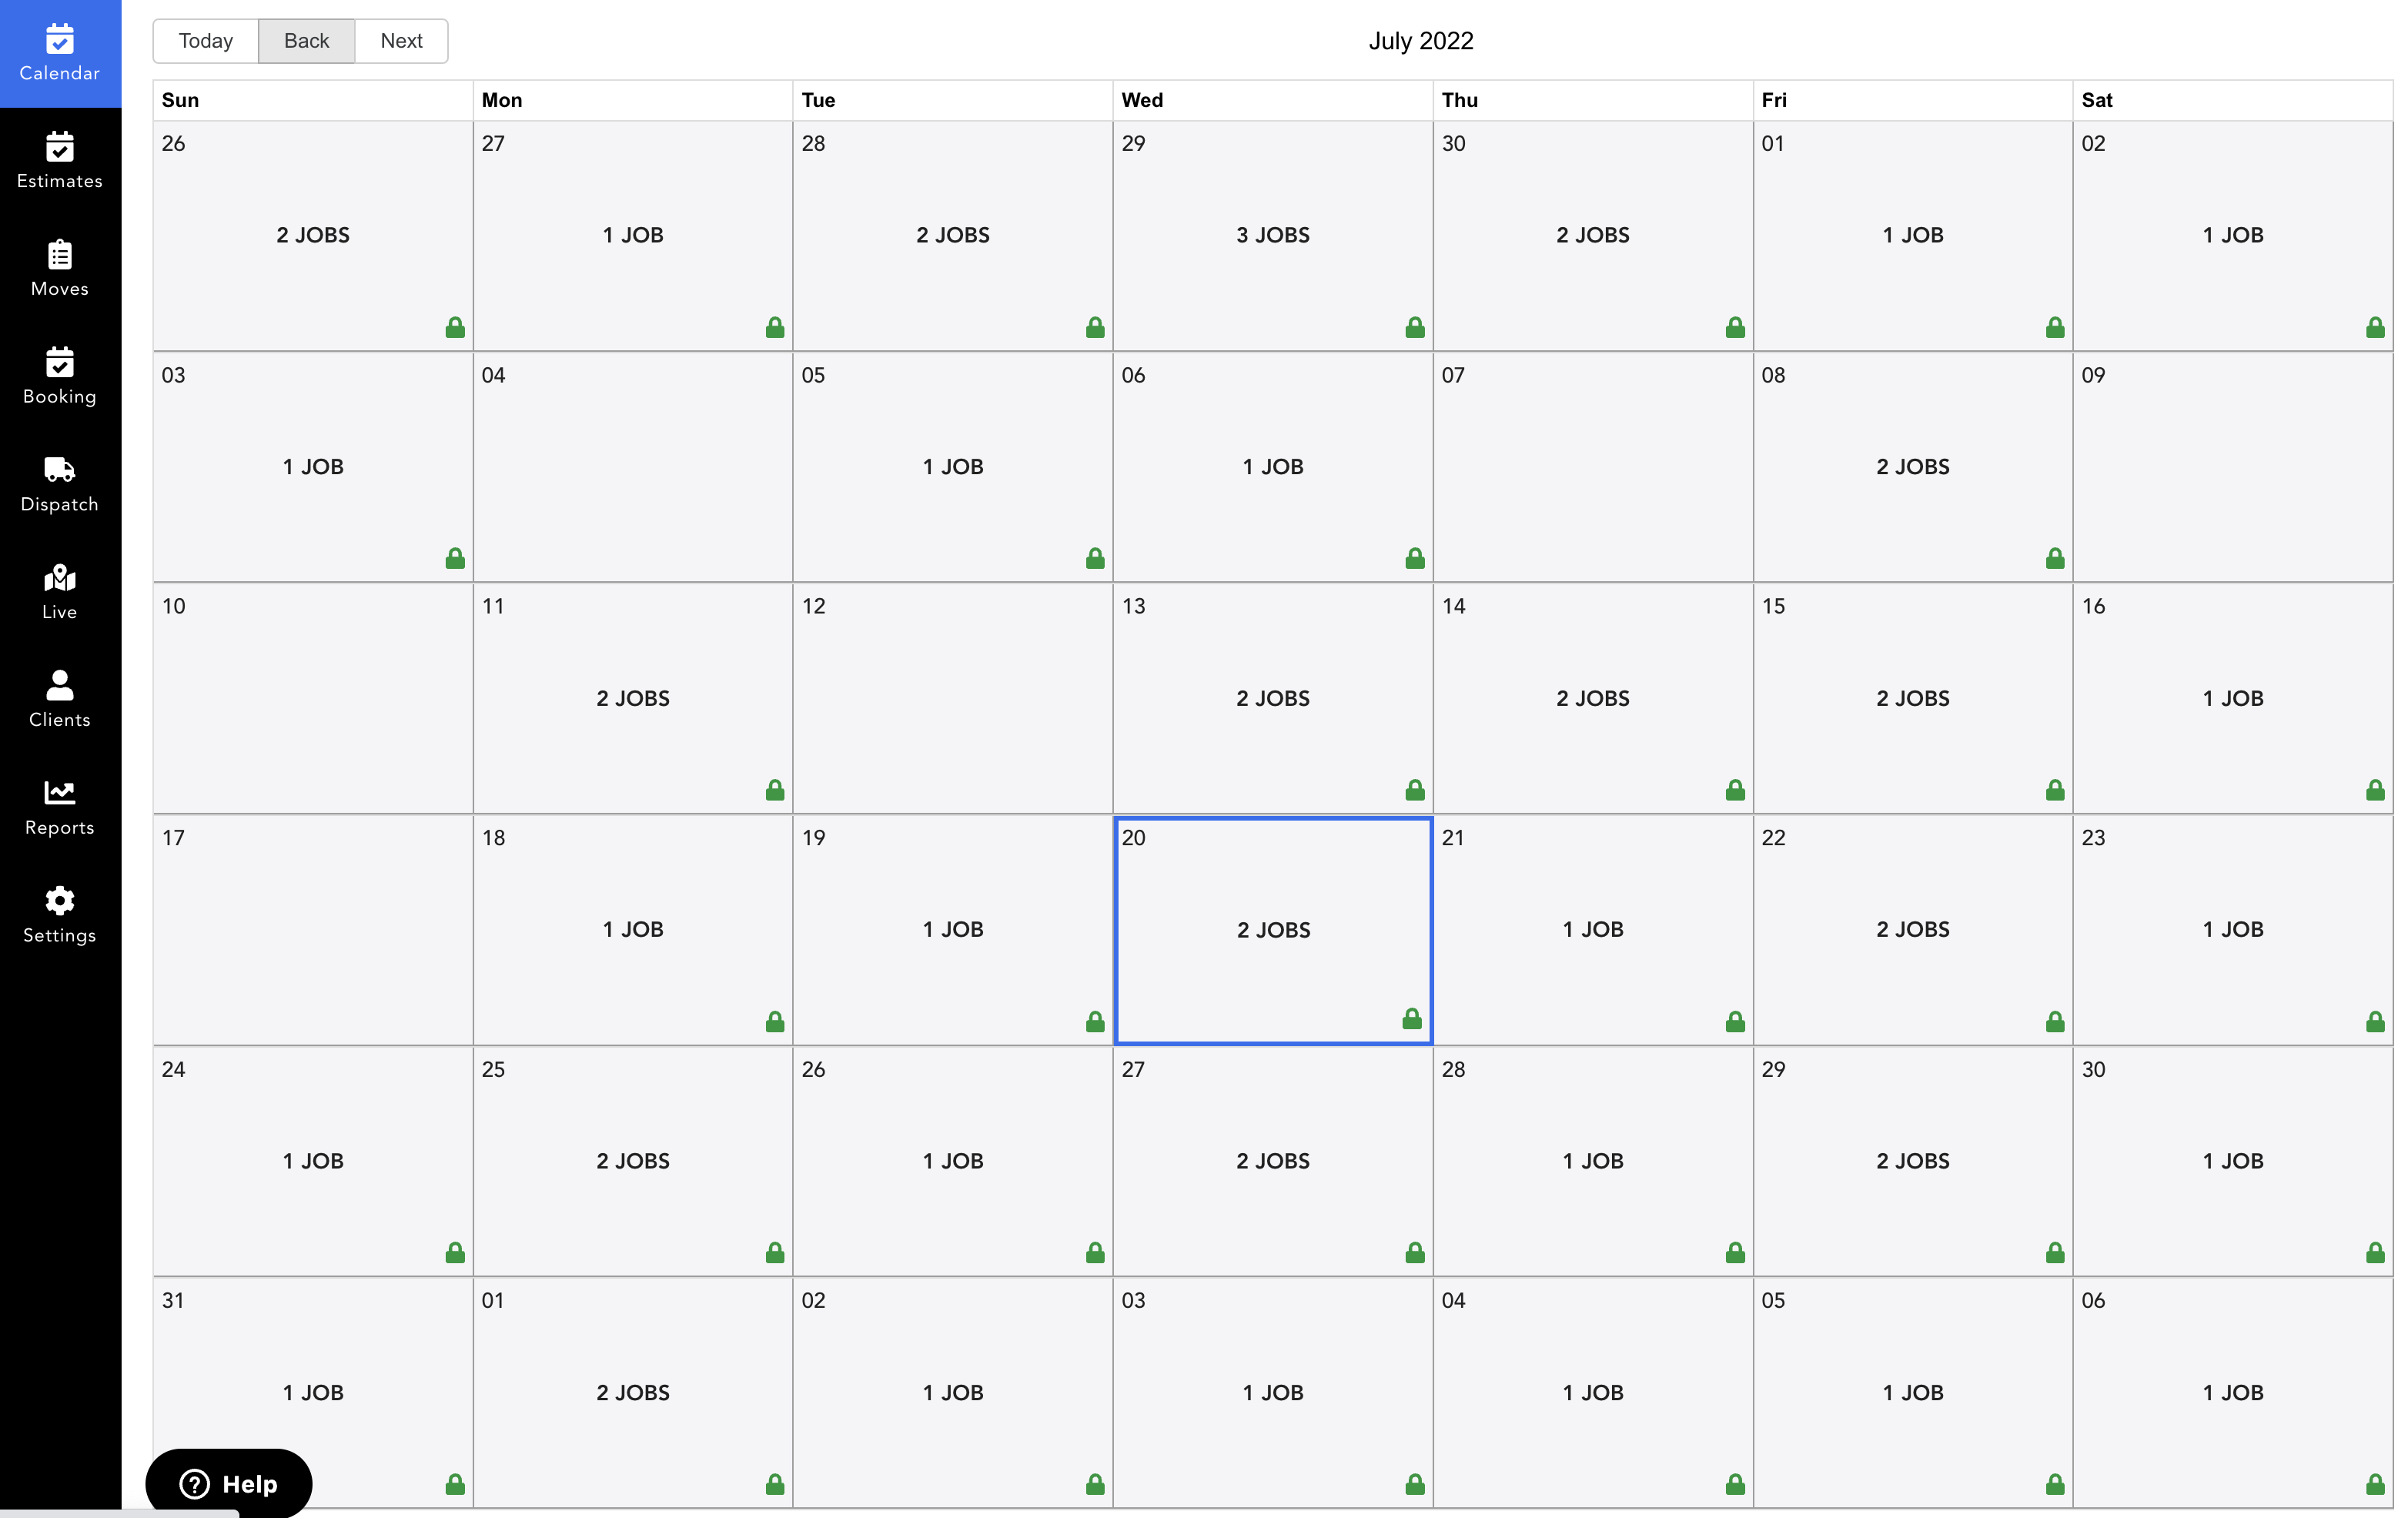Open the Clients section
Viewport: 2408px width, 1518px height.
[x=59, y=697]
